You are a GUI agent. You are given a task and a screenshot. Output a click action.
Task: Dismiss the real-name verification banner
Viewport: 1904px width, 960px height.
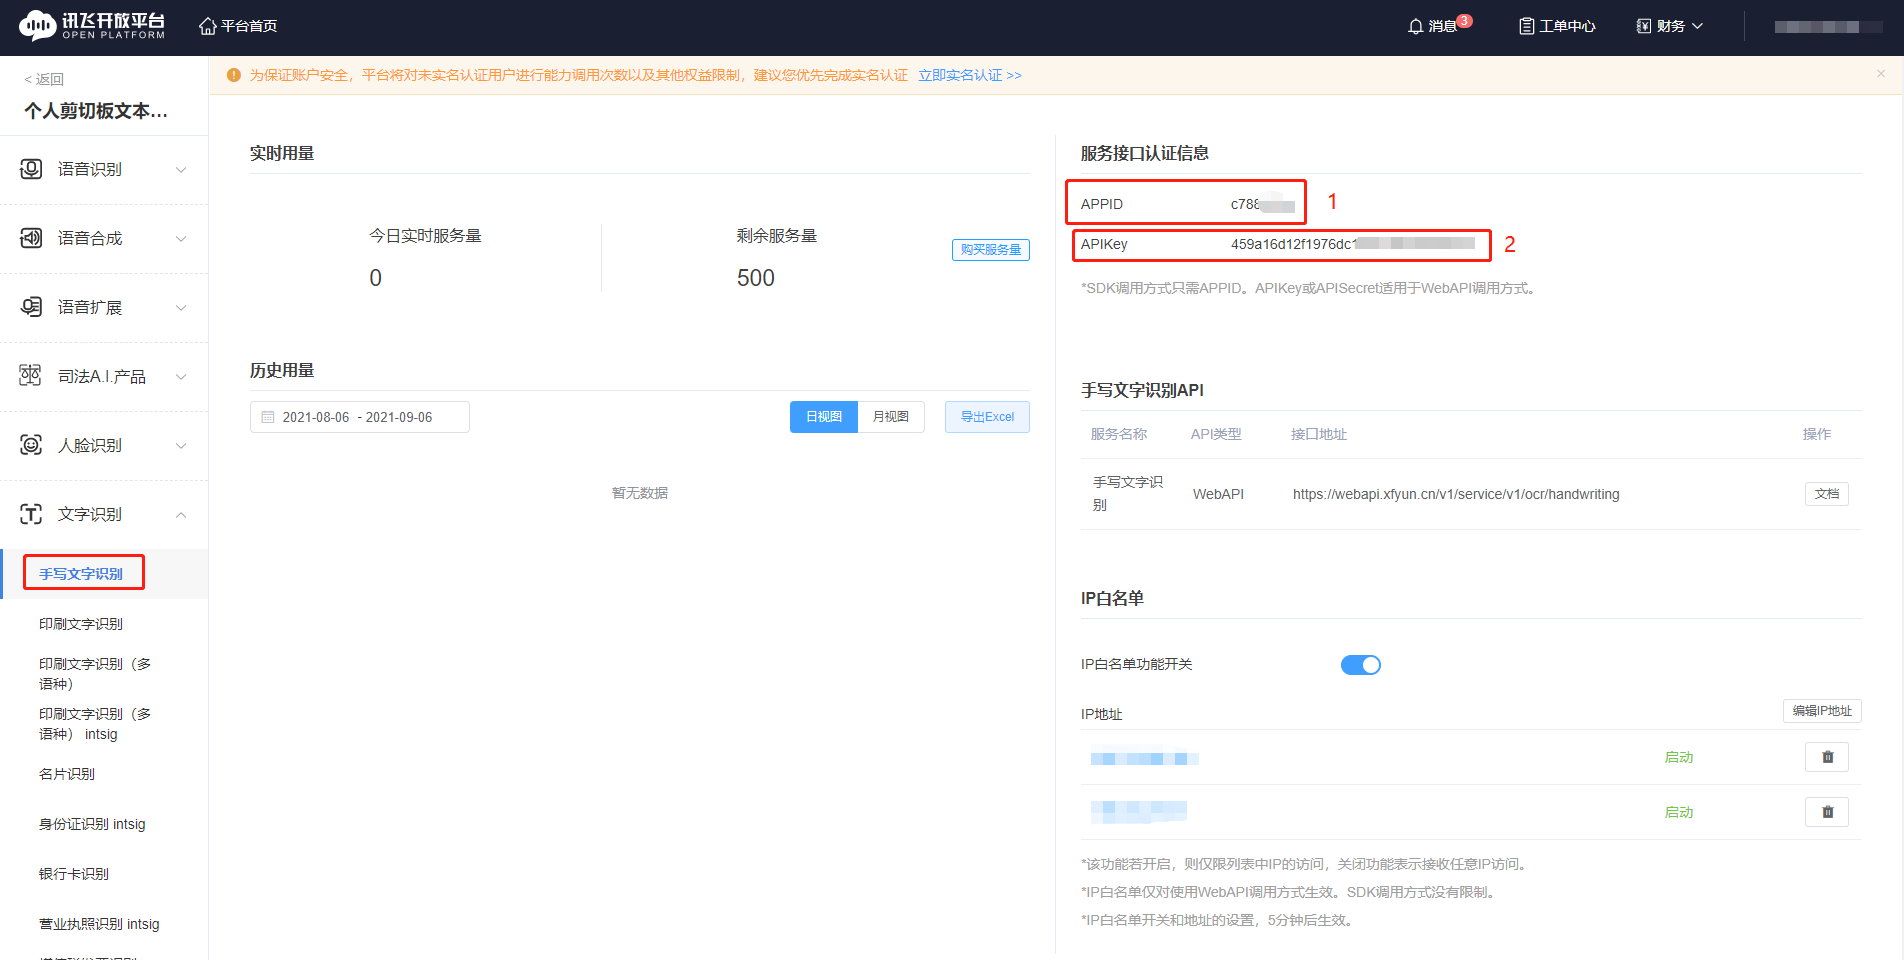coord(1880,73)
